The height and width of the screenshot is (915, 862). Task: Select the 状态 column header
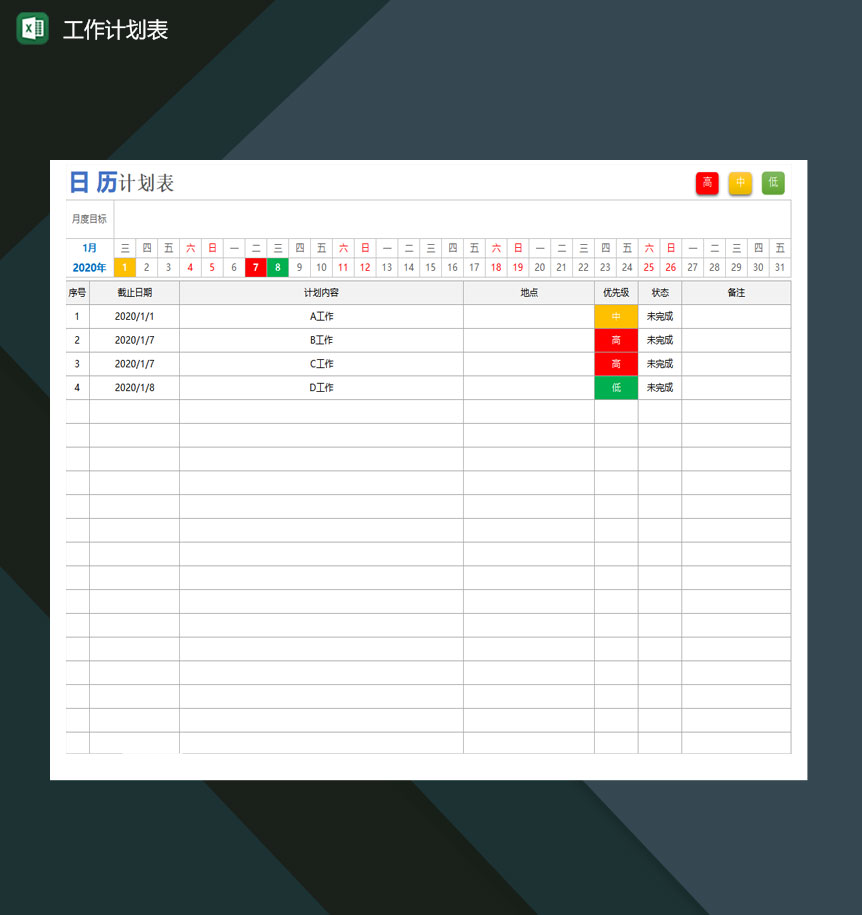659,292
